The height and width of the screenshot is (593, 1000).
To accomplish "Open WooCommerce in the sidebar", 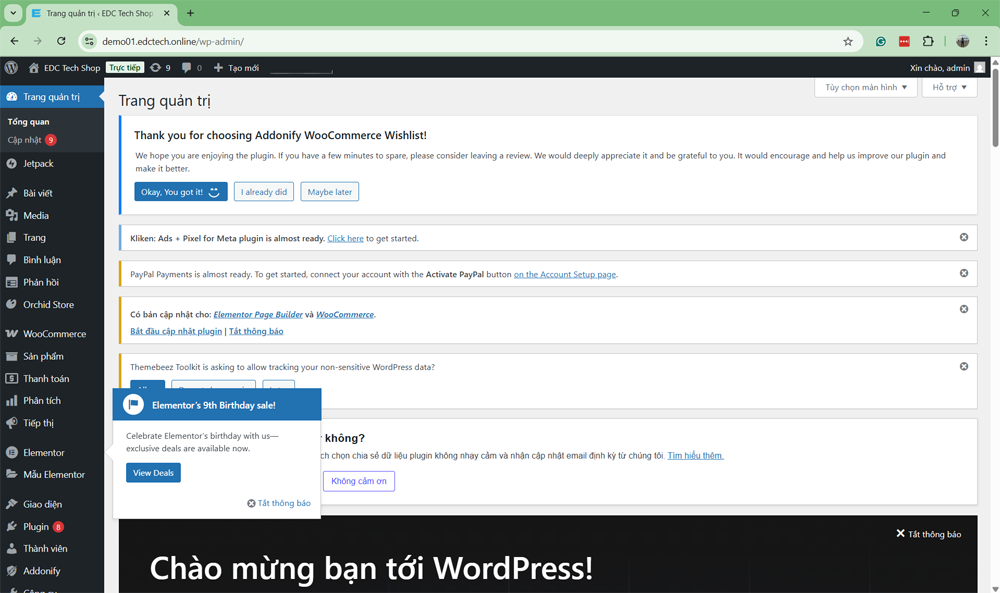I will point(52,334).
